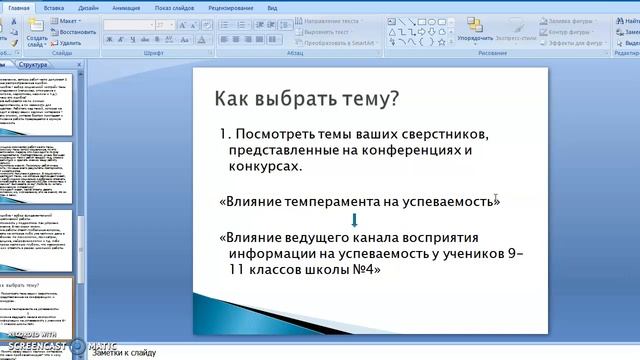Click the Найти button

pos(628,21)
